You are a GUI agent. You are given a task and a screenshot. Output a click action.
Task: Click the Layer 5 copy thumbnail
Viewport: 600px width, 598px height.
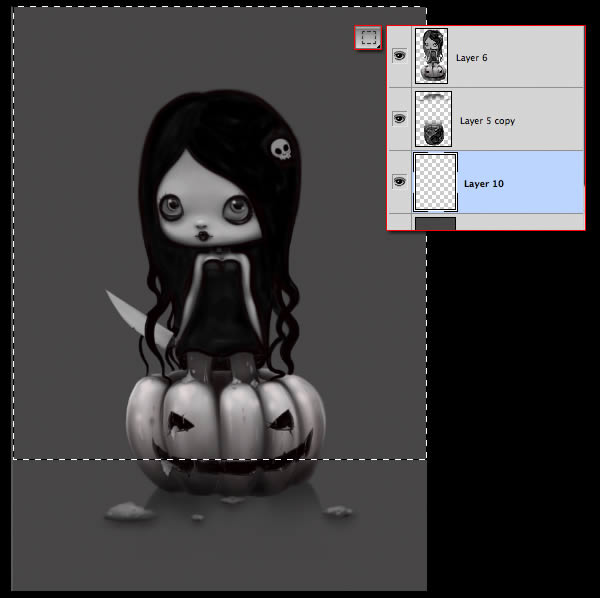[433, 119]
